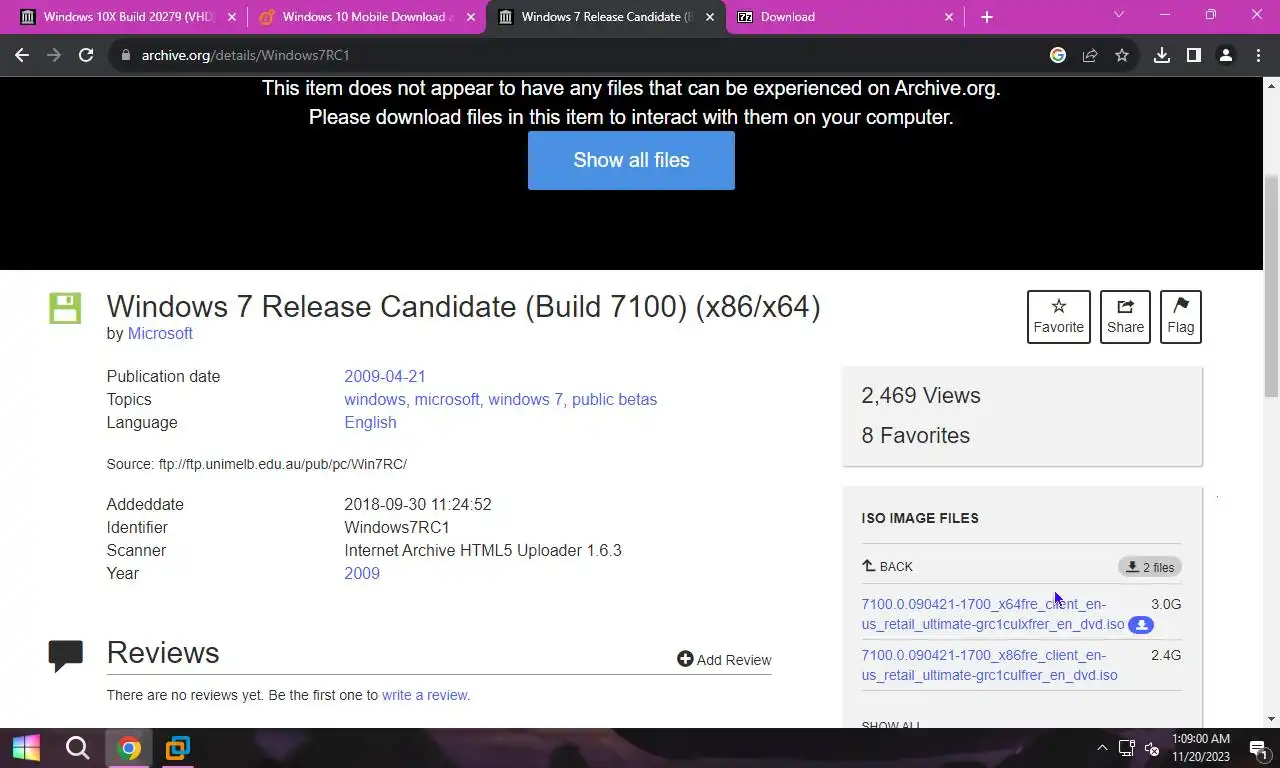This screenshot has width=1280, height=768.
Task: Open the 2009-04-21 publication date link
Action: [385, 377]
